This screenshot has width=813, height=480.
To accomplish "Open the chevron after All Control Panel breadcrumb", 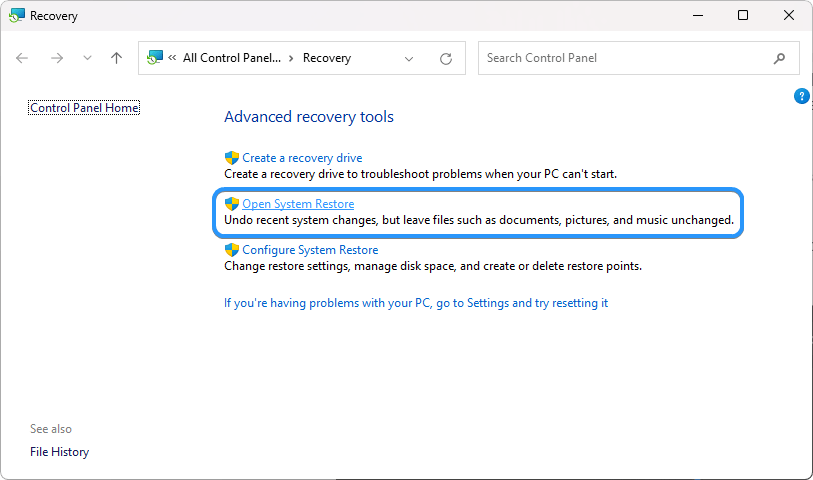I will click(291, 58).
